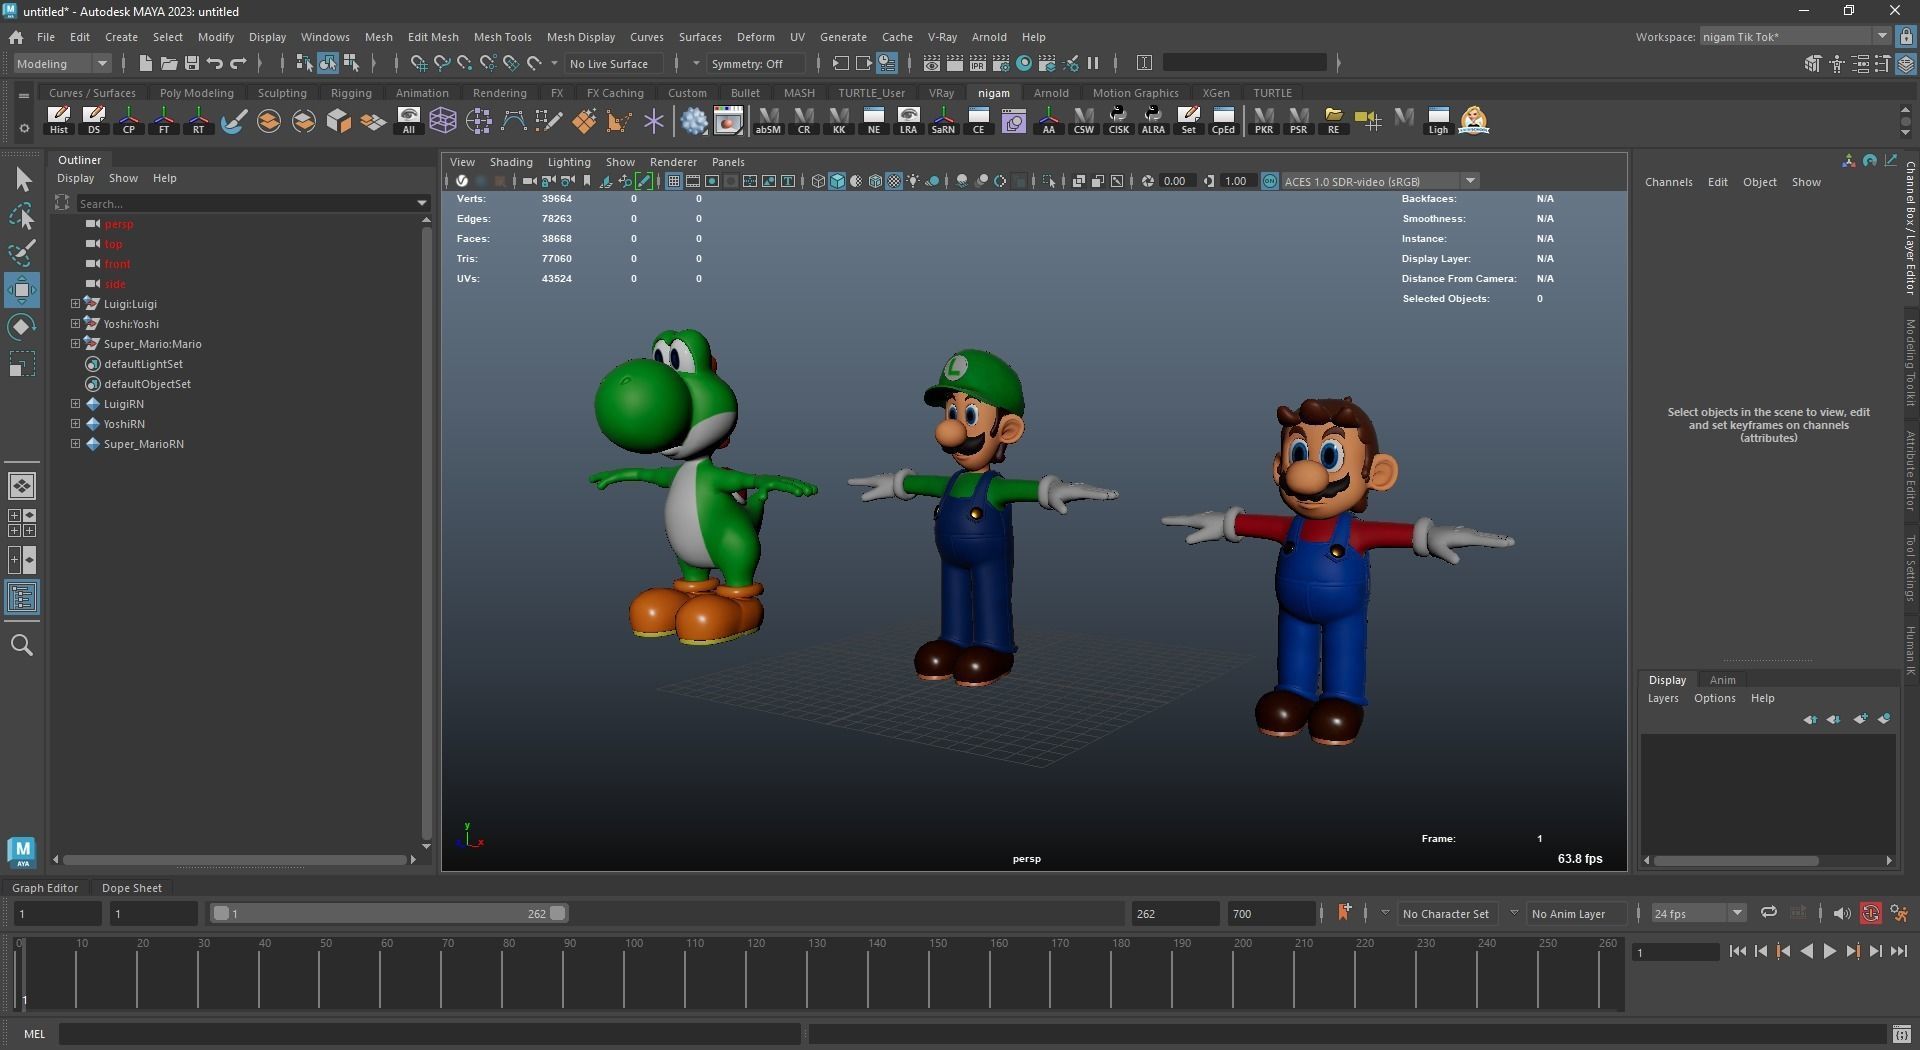Image resolution: width=1920 pixels, height=1050 pixels.
Task: Switch to the Arnold shelf tab
Action: pyautogui.click(x=1050, y=93)
